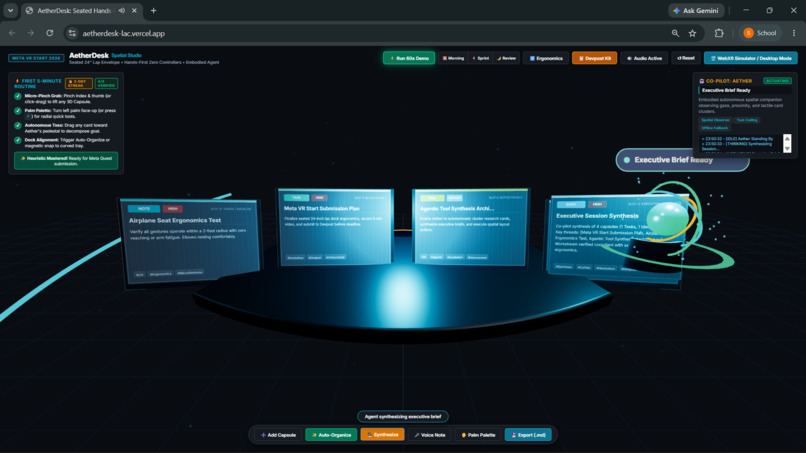806x453 pixels.
Task: Click the 4/4 Verified badge
Action: pos(106,83)
